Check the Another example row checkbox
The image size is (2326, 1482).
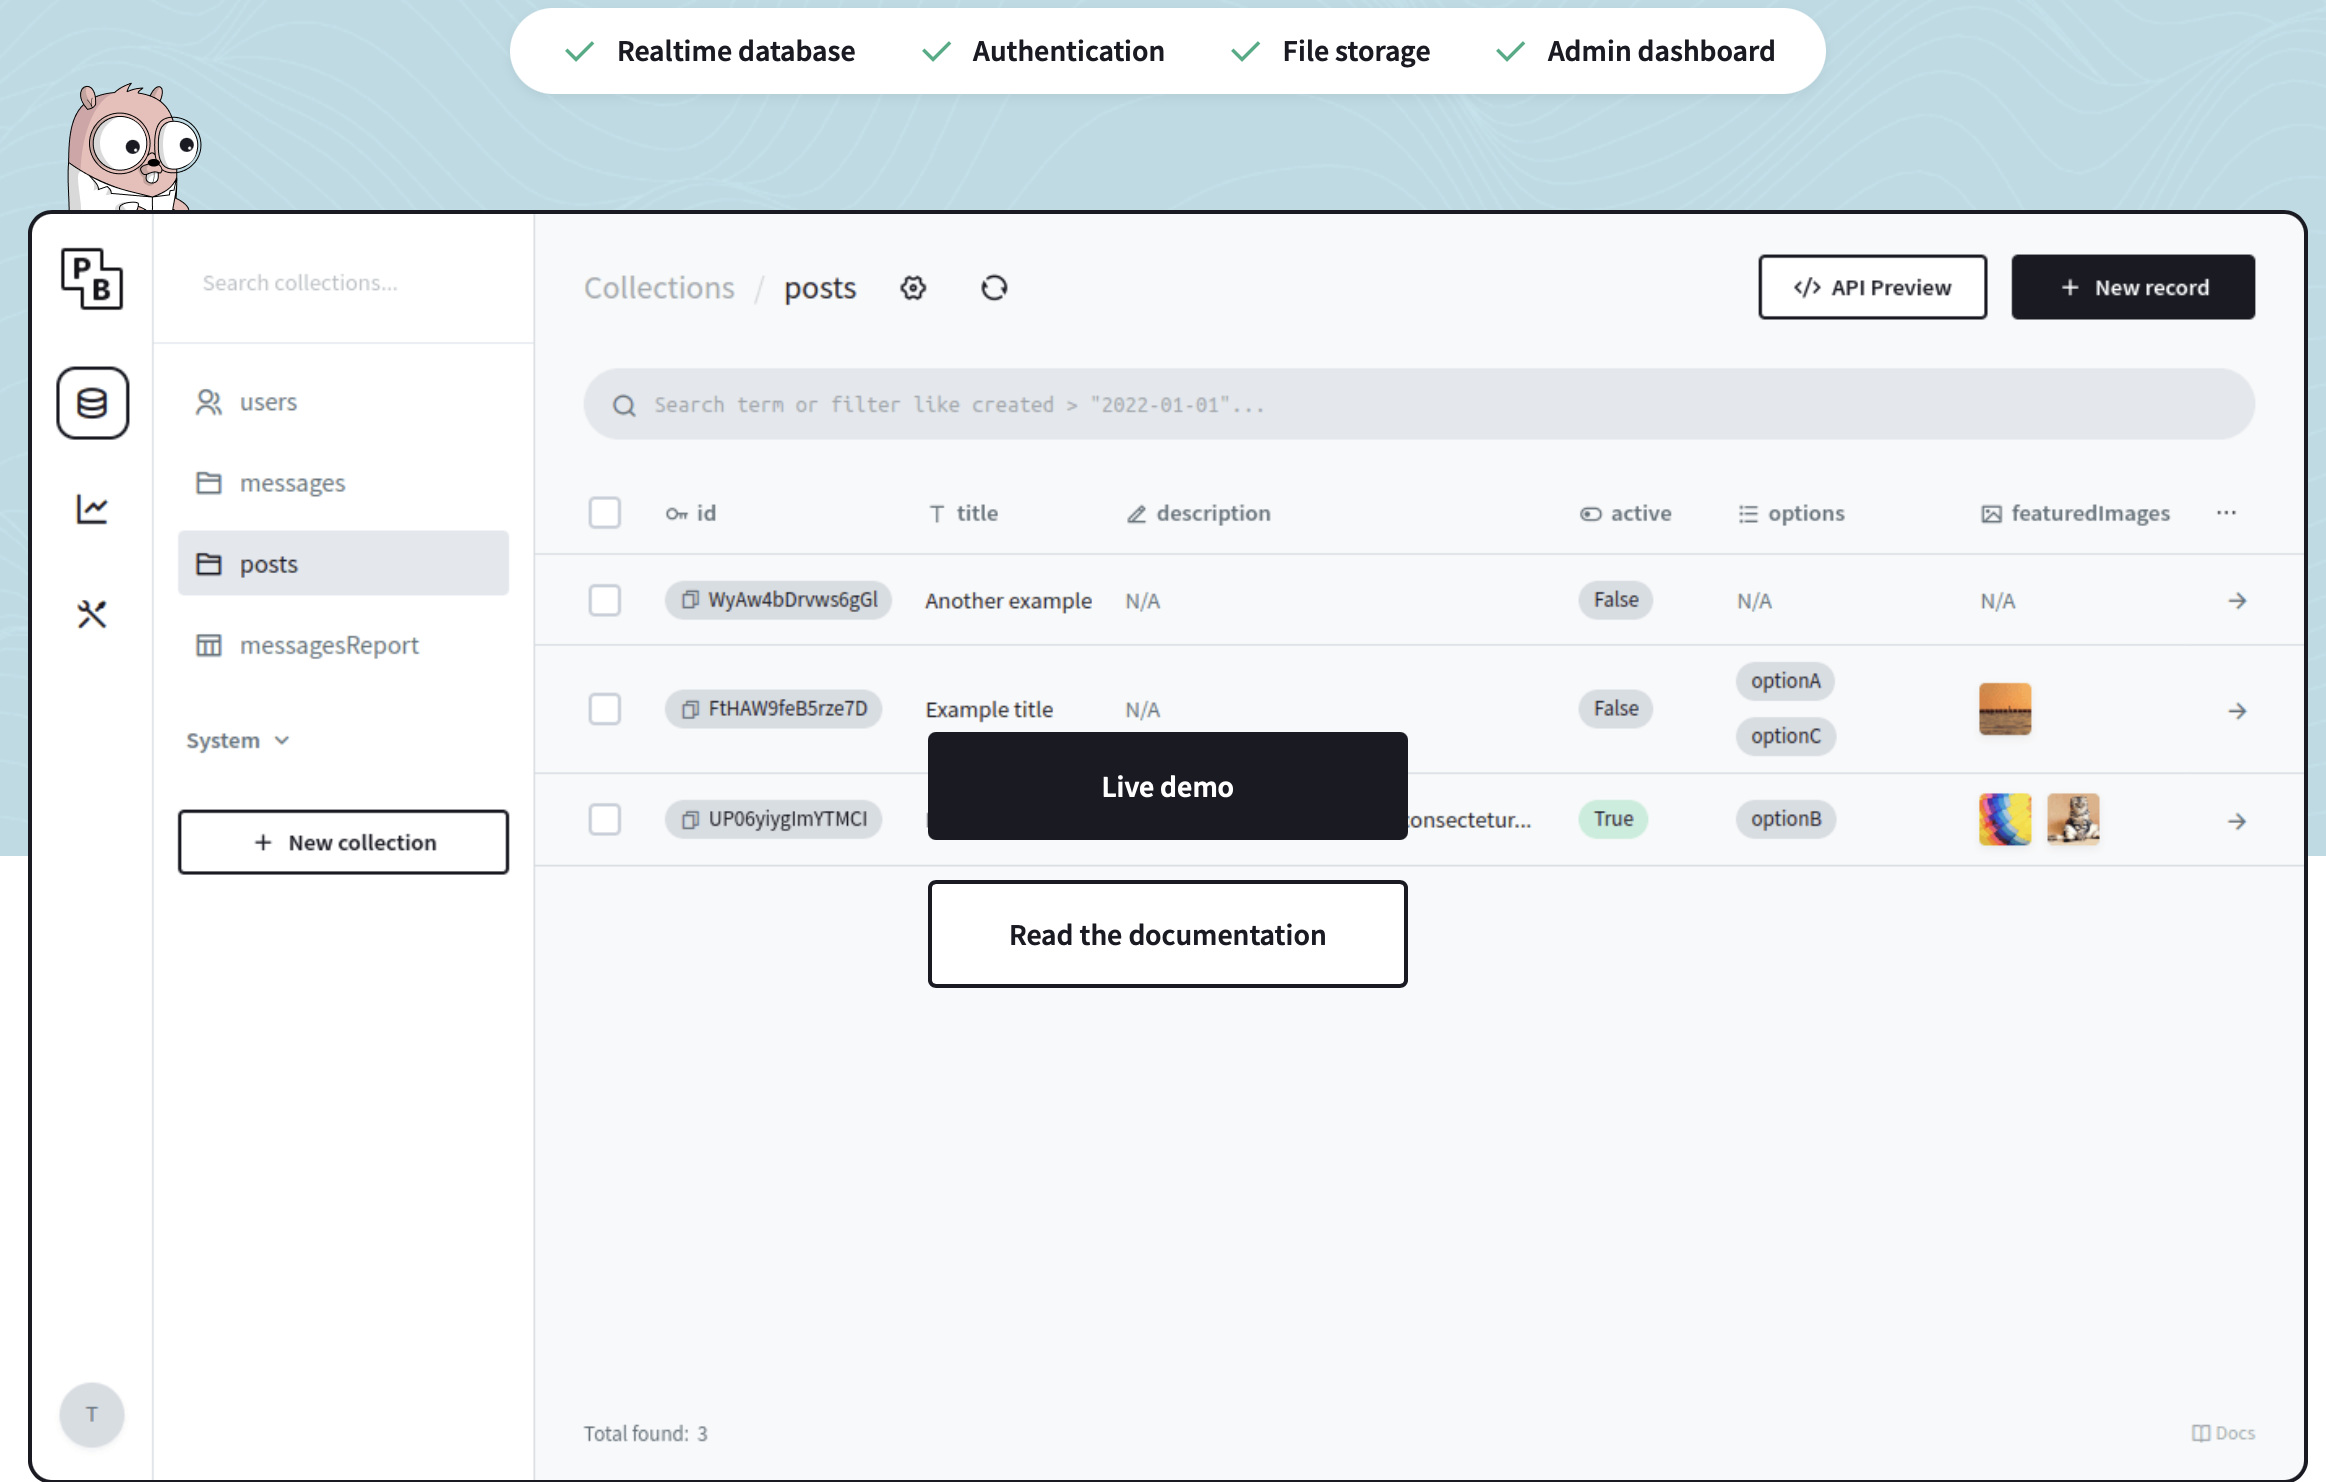pos(604,600)
